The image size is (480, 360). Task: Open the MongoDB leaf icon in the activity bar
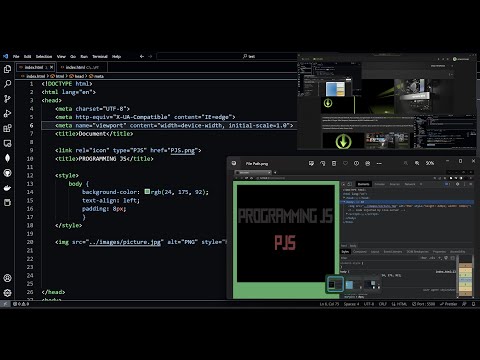coord(7,158)
